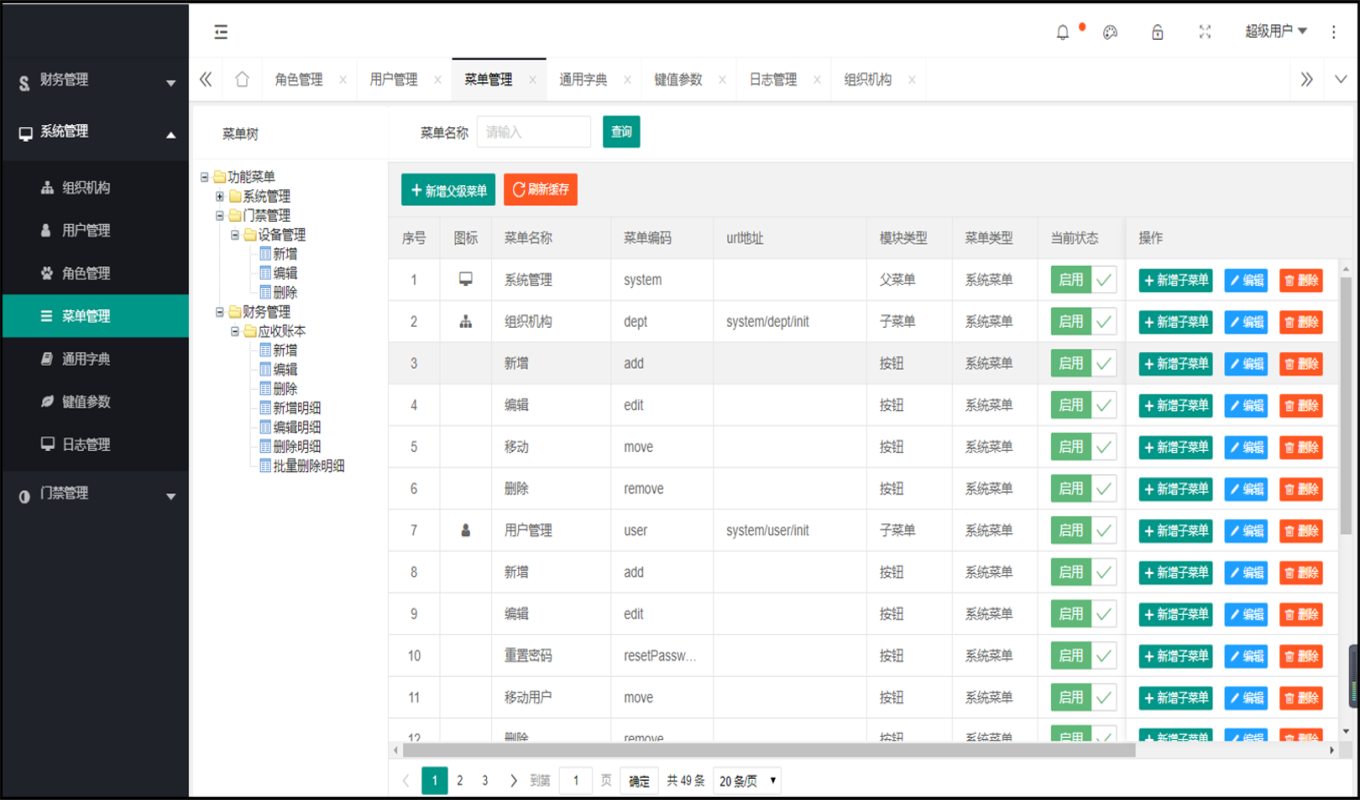1360x800 pixels.
Task: Open 键值参数 in the sidebar
Action: [x=95, y=402]
